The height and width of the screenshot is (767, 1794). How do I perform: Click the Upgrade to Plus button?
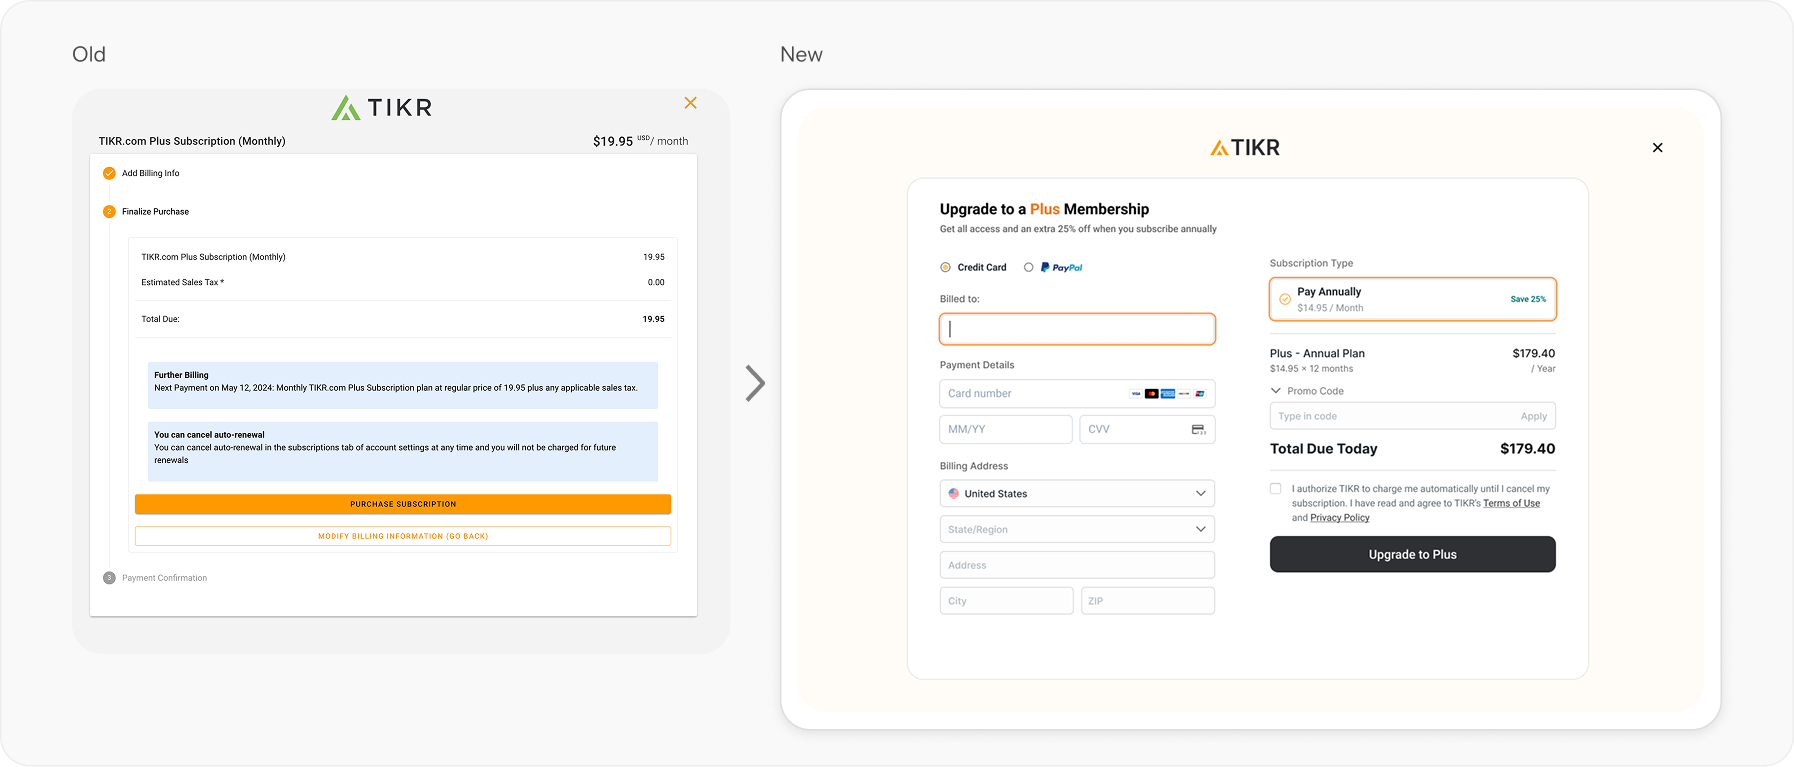point(1413,555)
